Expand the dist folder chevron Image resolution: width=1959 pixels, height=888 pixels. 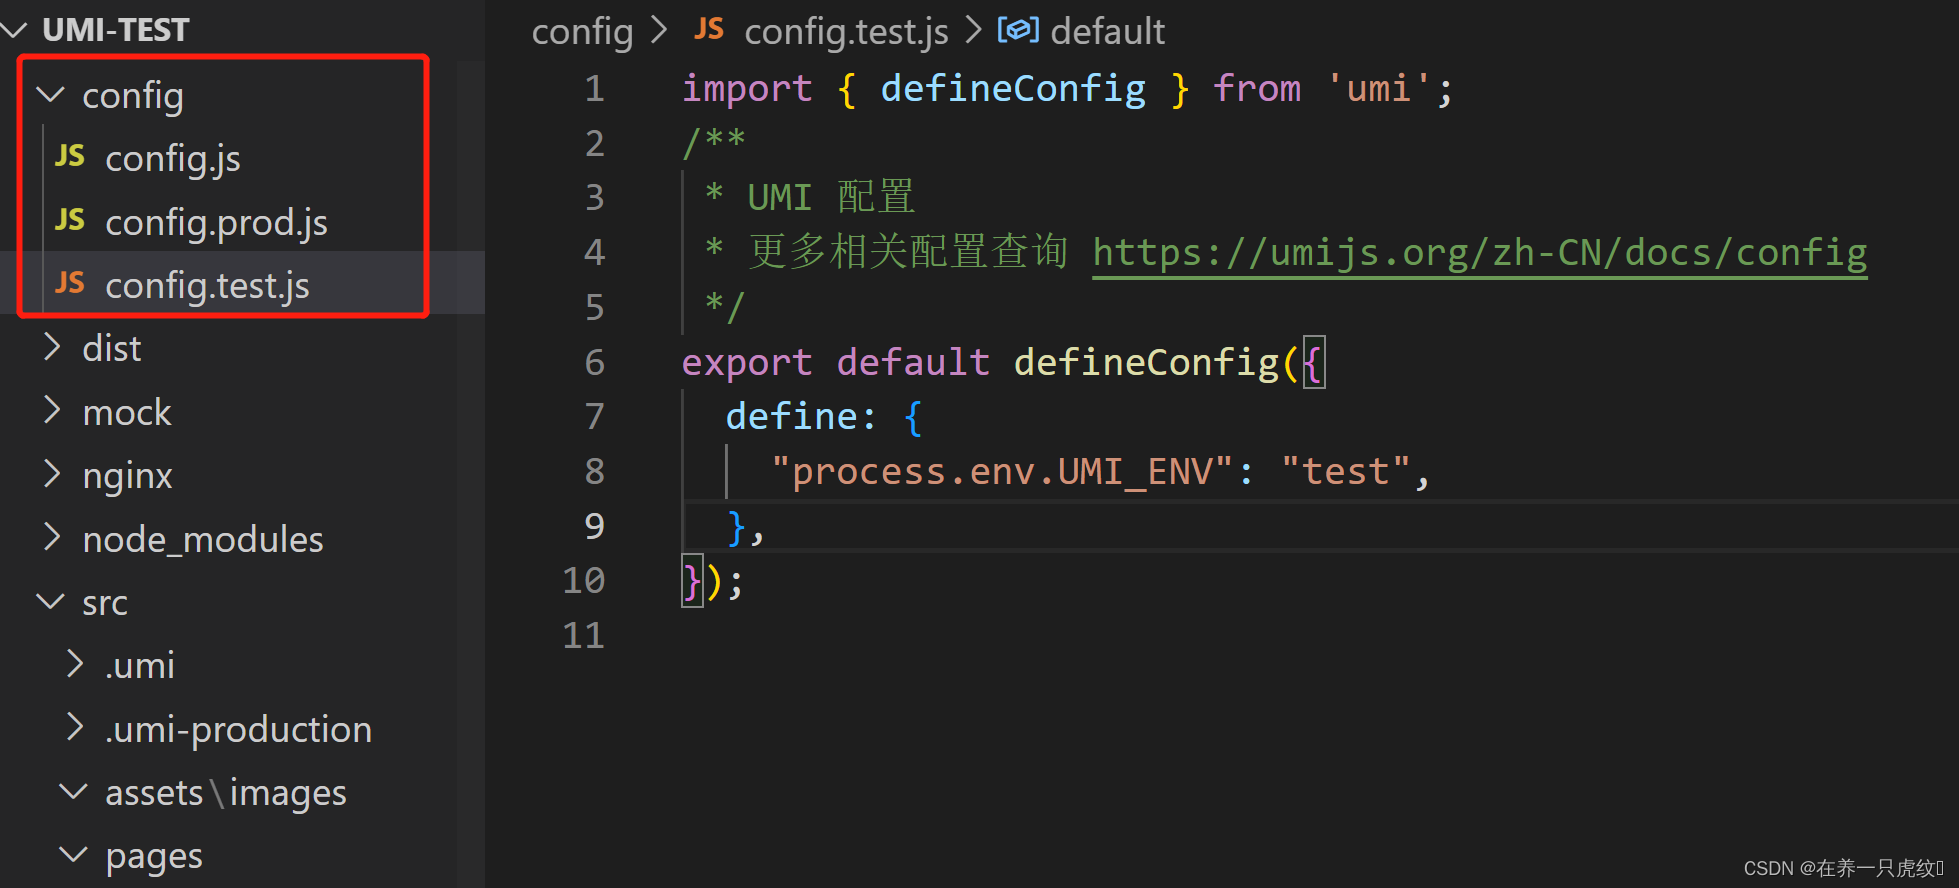tap(52, 347)
